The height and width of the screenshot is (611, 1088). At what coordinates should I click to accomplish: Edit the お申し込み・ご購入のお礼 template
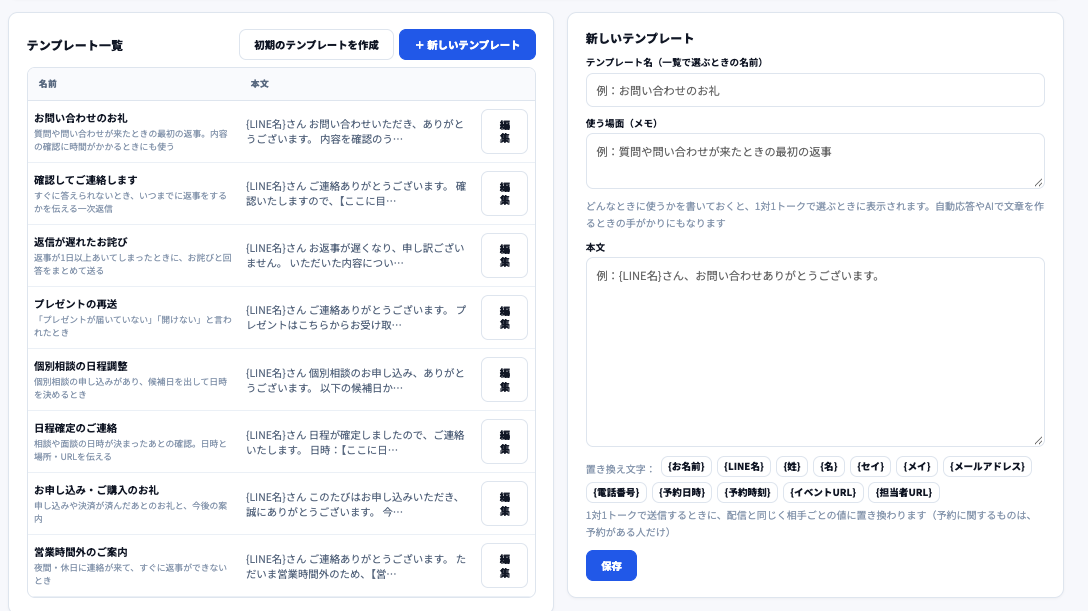pyautogui.click(x=504, y=504)
